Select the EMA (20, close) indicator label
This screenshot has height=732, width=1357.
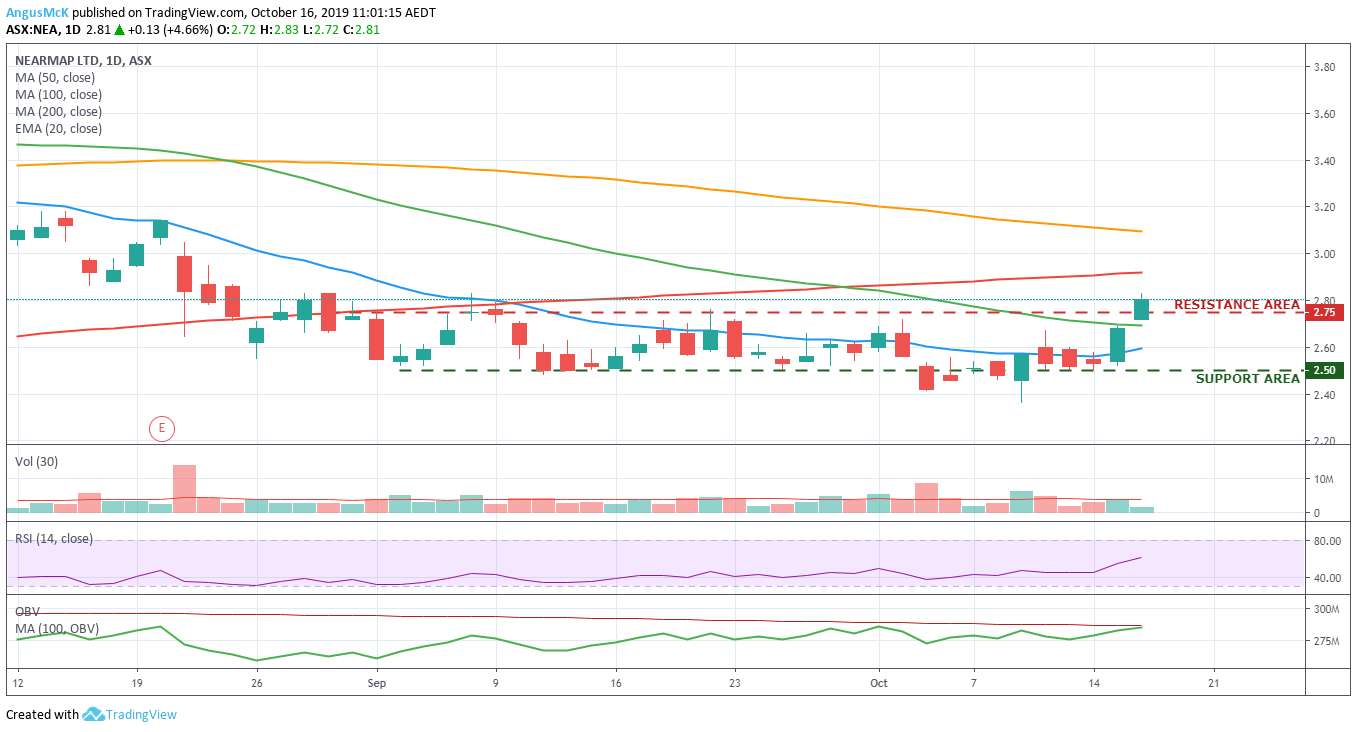(58, 128)
